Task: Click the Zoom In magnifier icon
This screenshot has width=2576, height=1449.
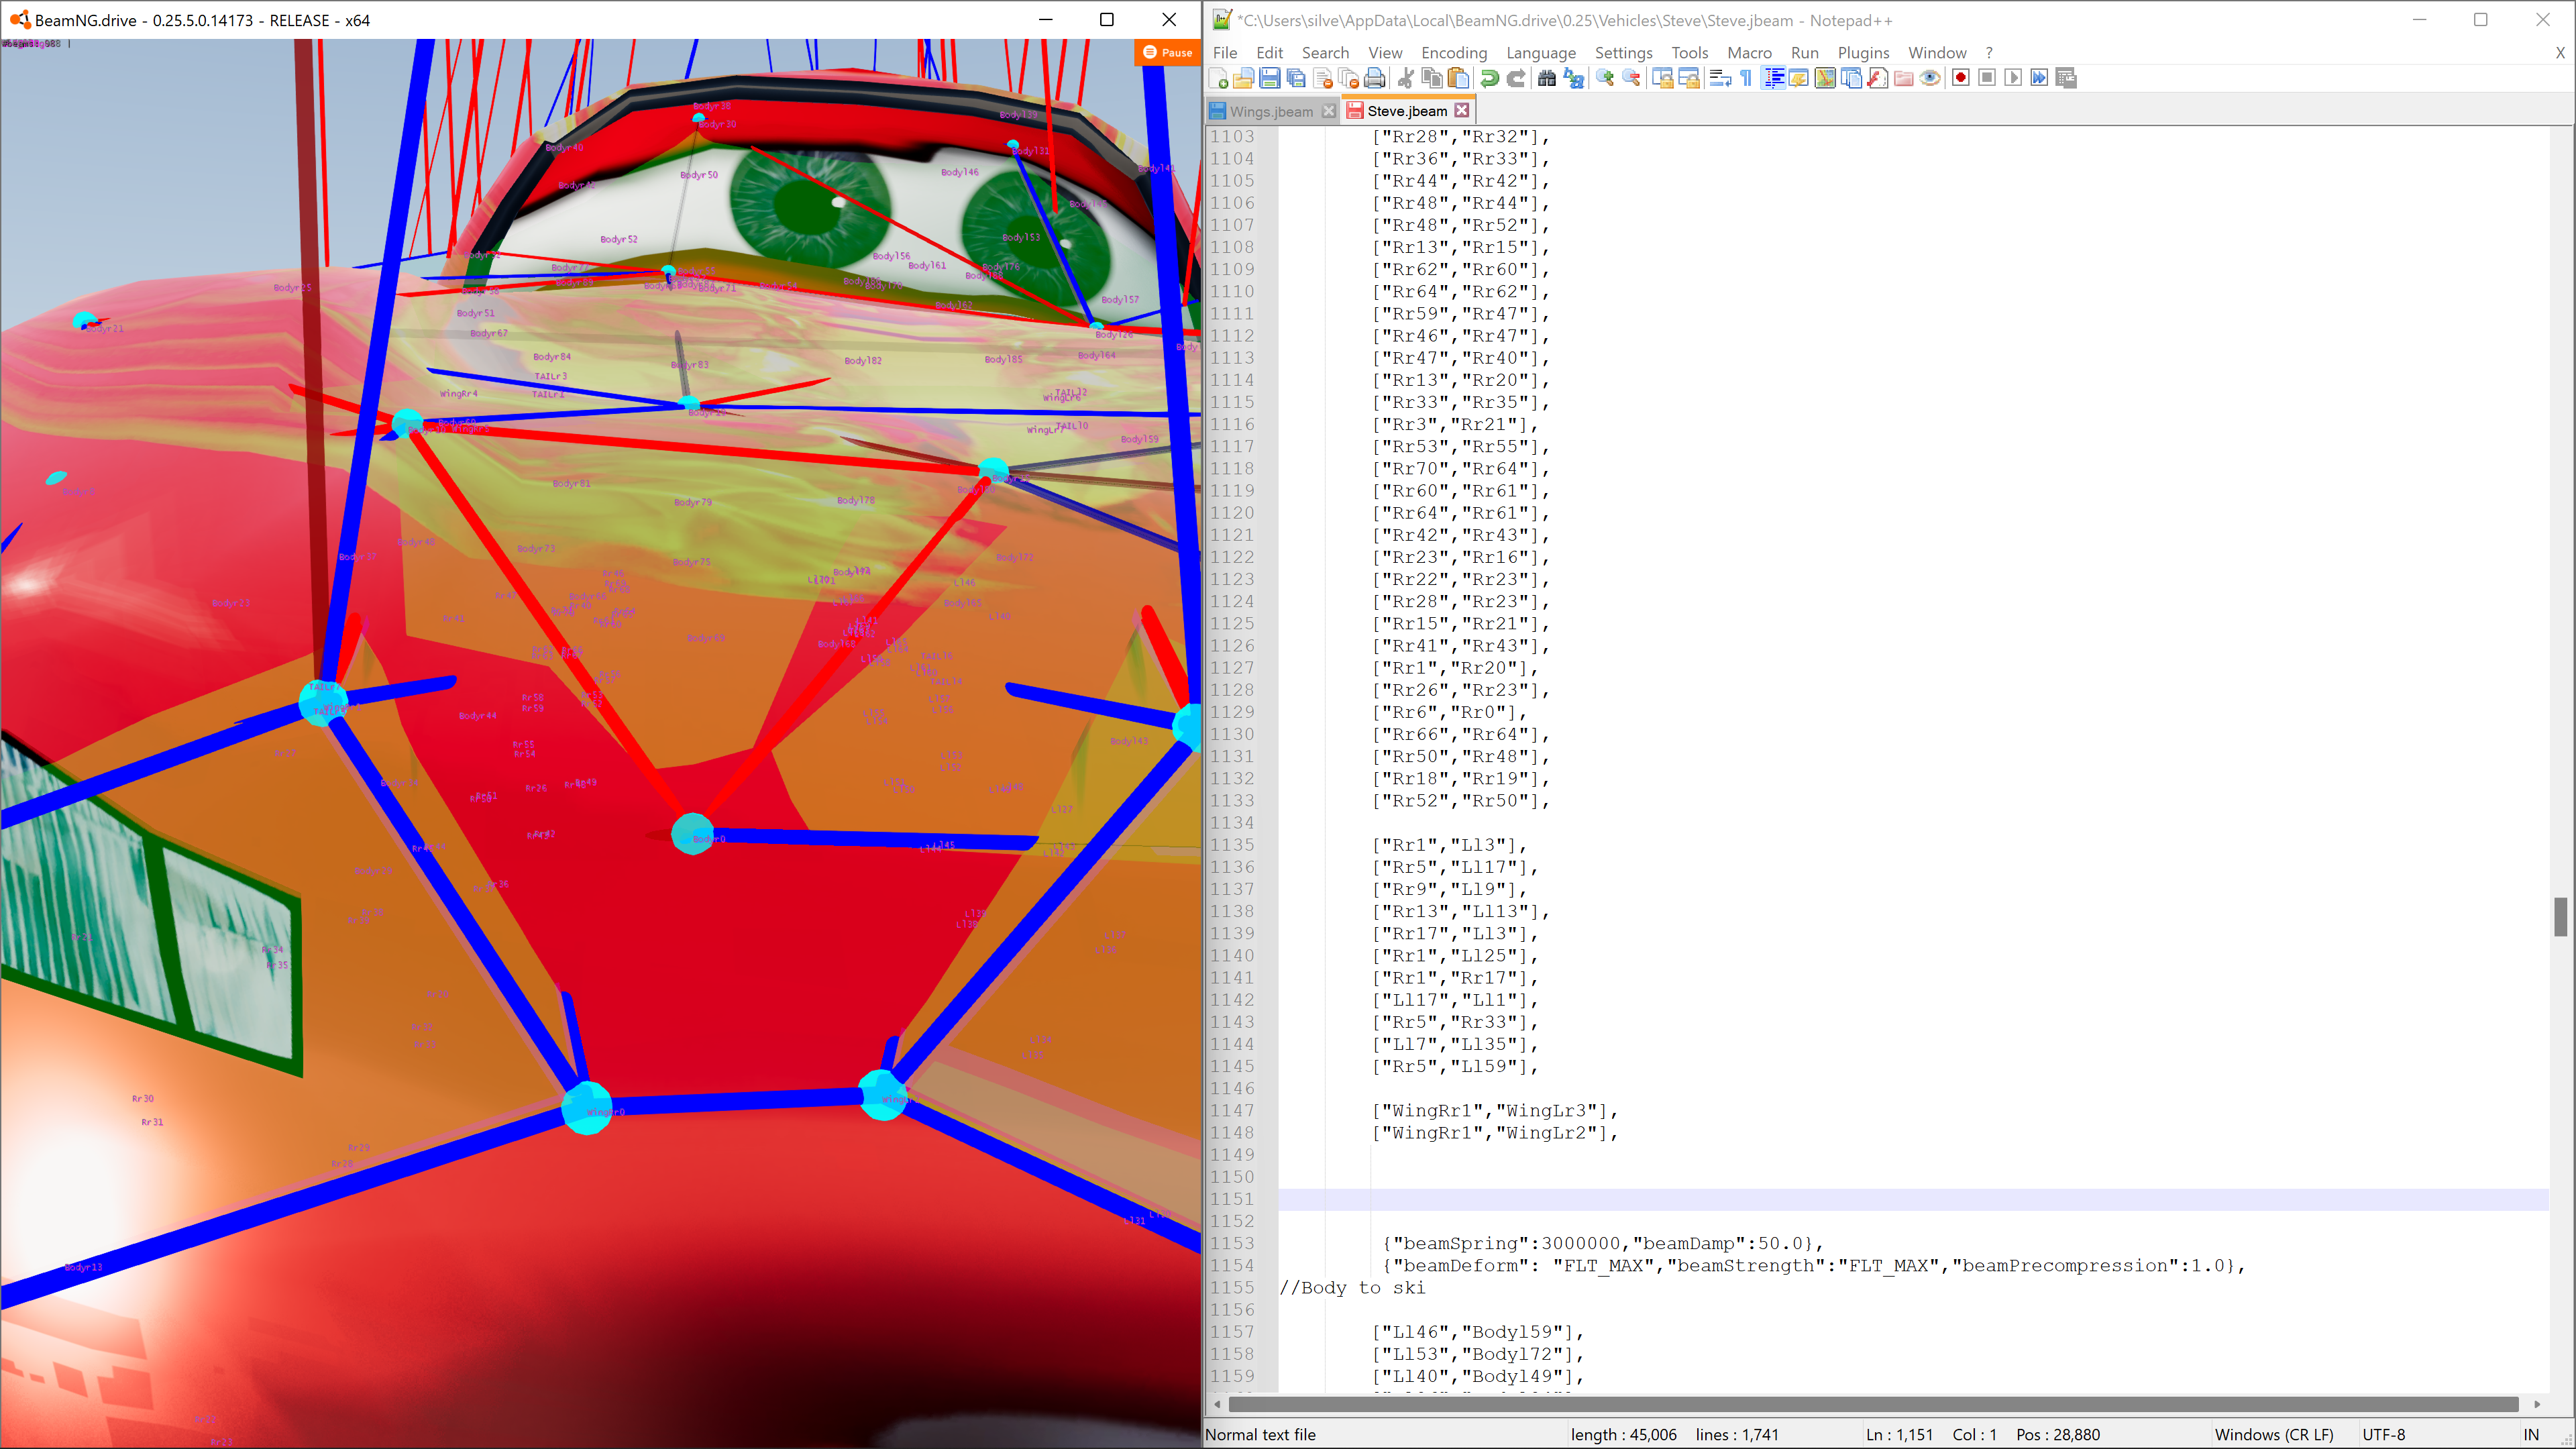Action: 1605,78
